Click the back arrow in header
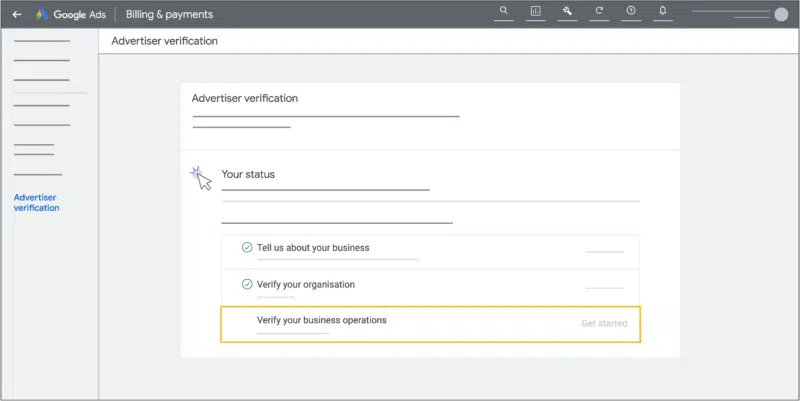The image size is (800, 401). coord(17,14)
